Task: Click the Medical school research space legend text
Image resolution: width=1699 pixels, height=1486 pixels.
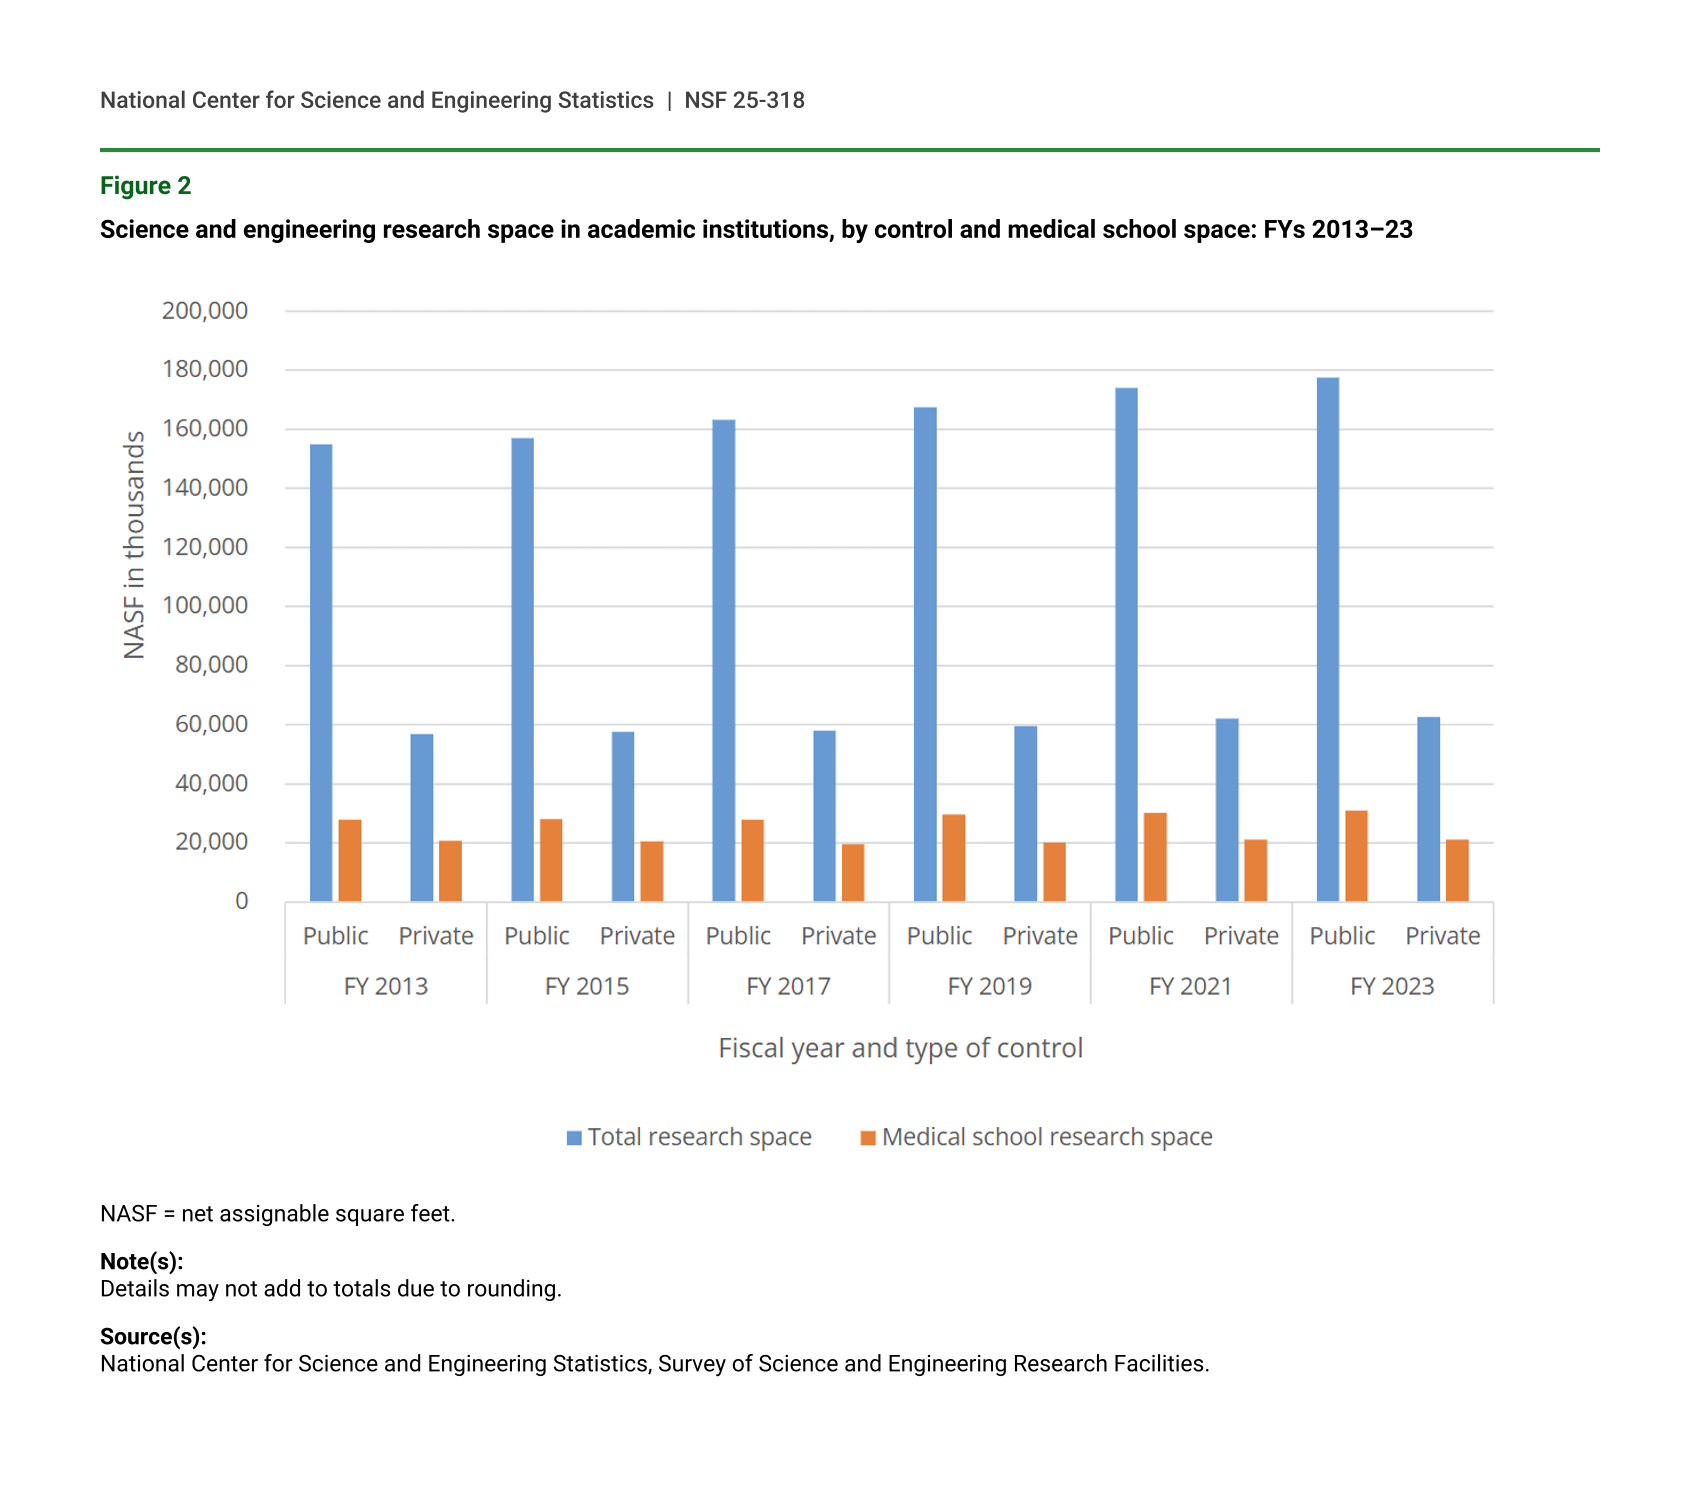Action: 1047,1137
